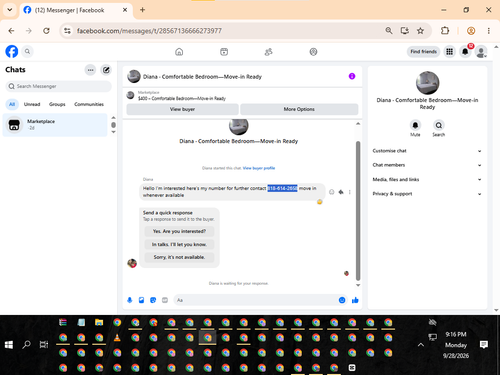
Task: Open Chrome extensions puzzle icon
Action: [445, 31]
